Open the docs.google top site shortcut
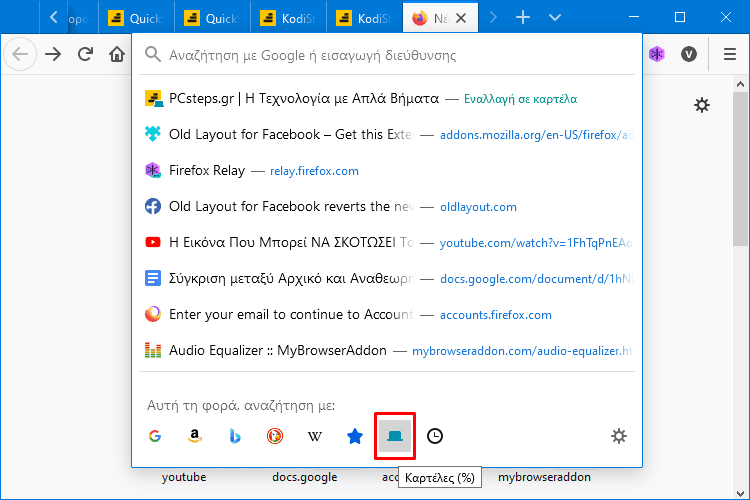Image resolution: width=750 pixels, height=500 pixels. pos(305,477)
